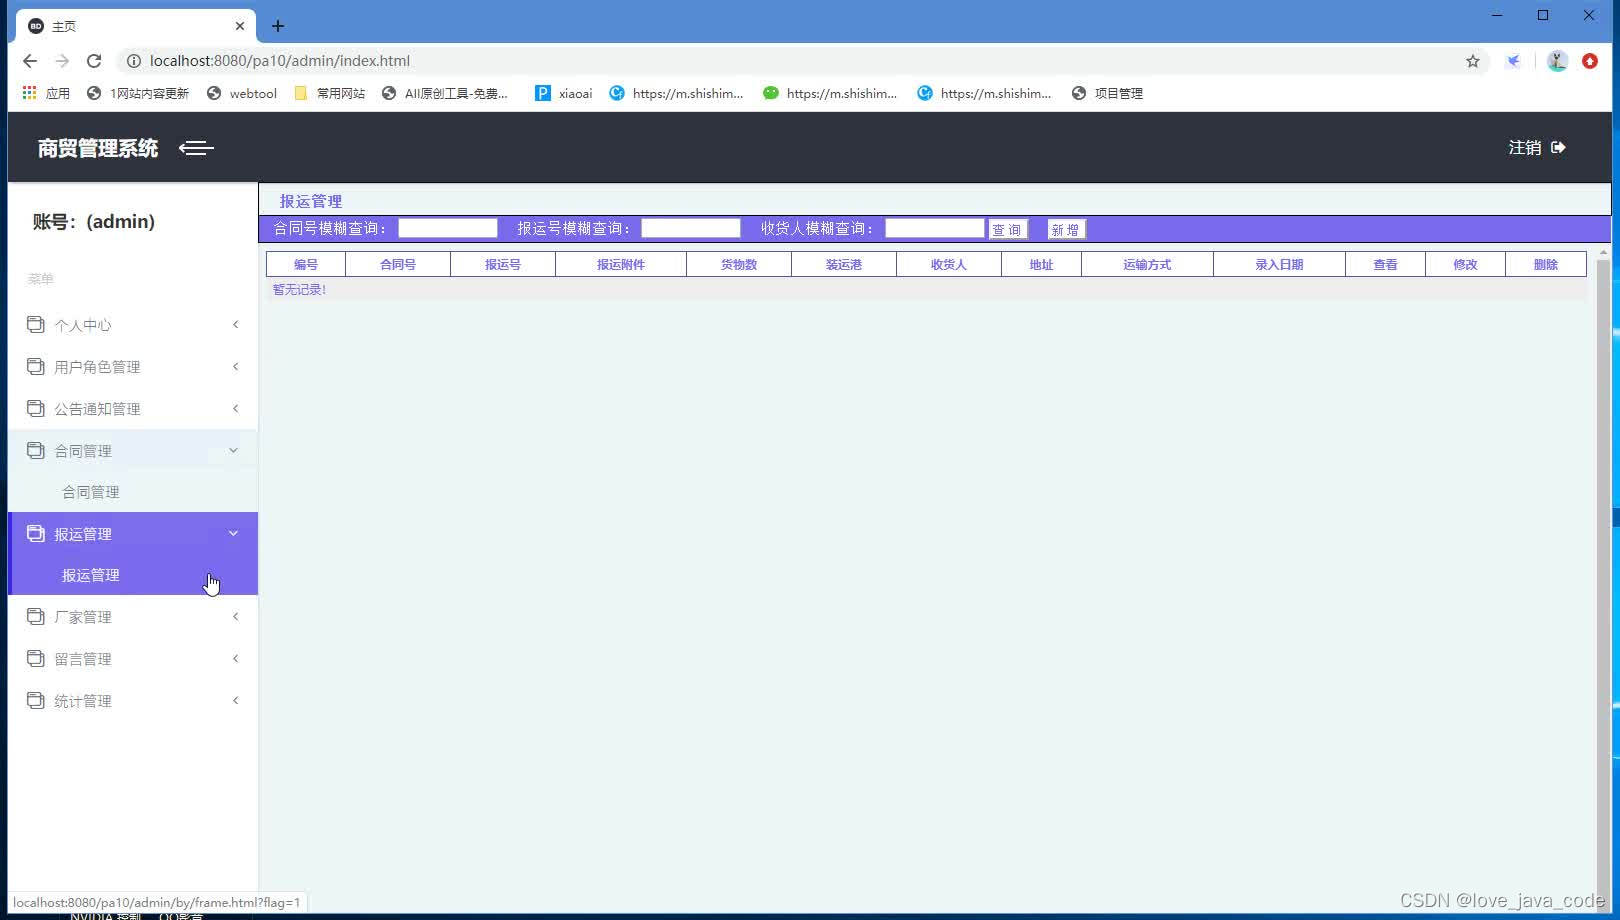This screenshot has height=920, width=1620.
Task: Reload the page with refresh icon
Action: pyautogui.click(x=94, y=61)
